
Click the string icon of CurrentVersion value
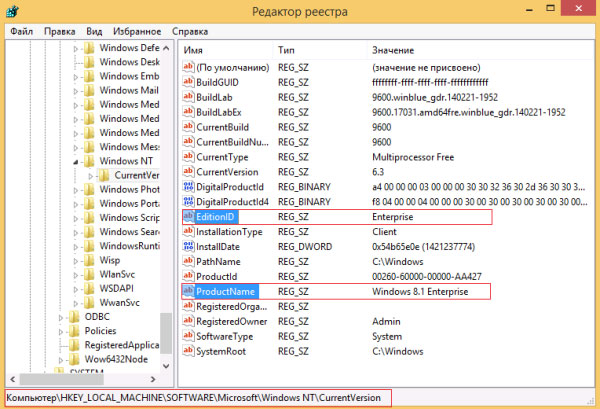click(188, 171)
